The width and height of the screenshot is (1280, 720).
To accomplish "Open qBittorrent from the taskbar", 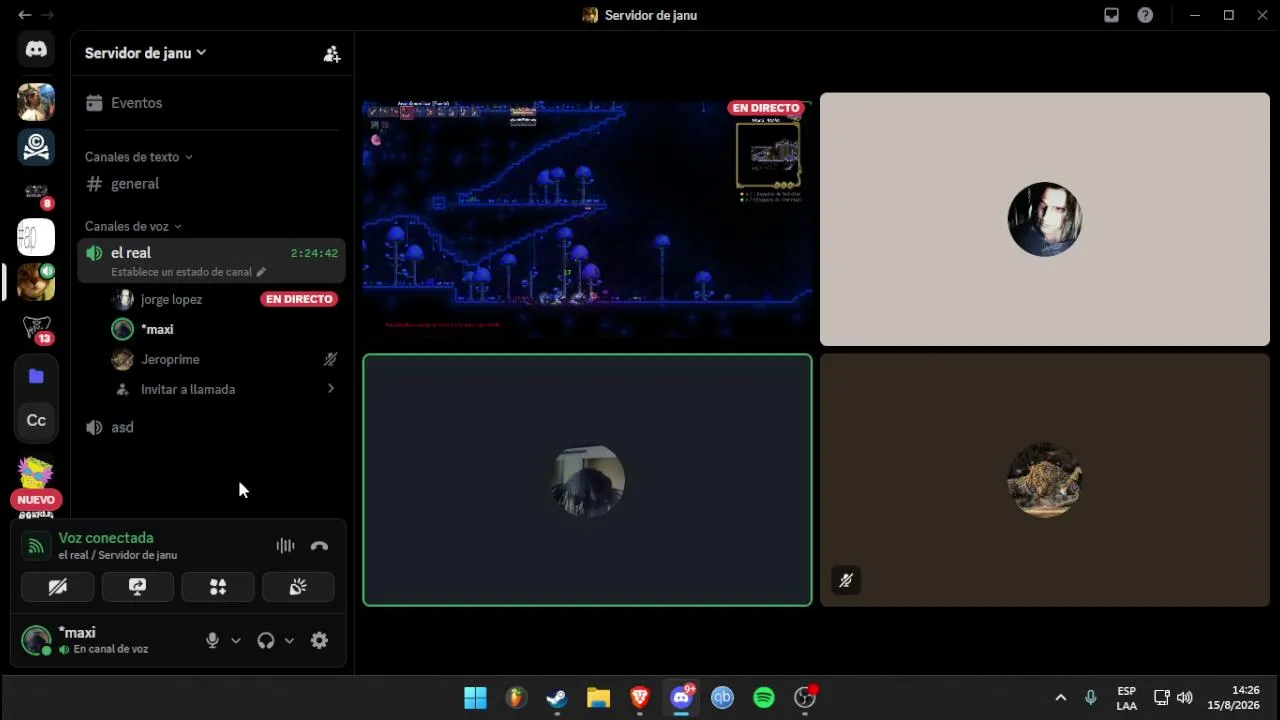I will coord(722,698).
